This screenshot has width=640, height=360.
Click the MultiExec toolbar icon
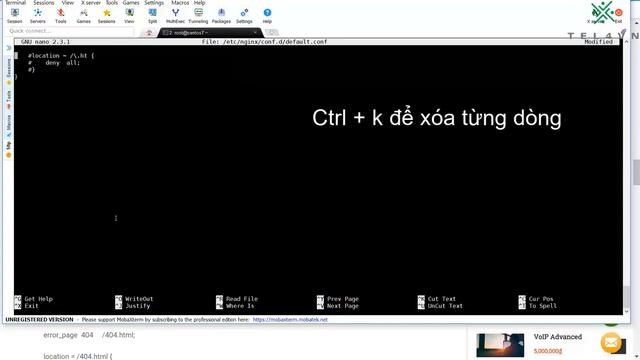176,16
